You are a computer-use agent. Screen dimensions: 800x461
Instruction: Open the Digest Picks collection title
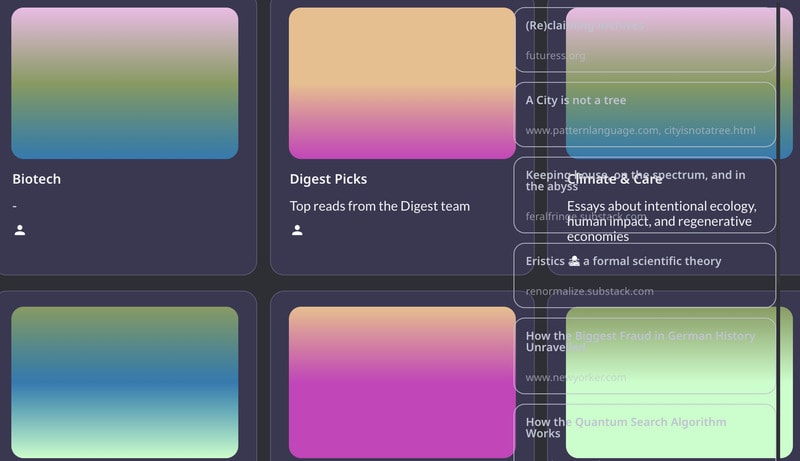pyautogui.click(x=328, y=179)
